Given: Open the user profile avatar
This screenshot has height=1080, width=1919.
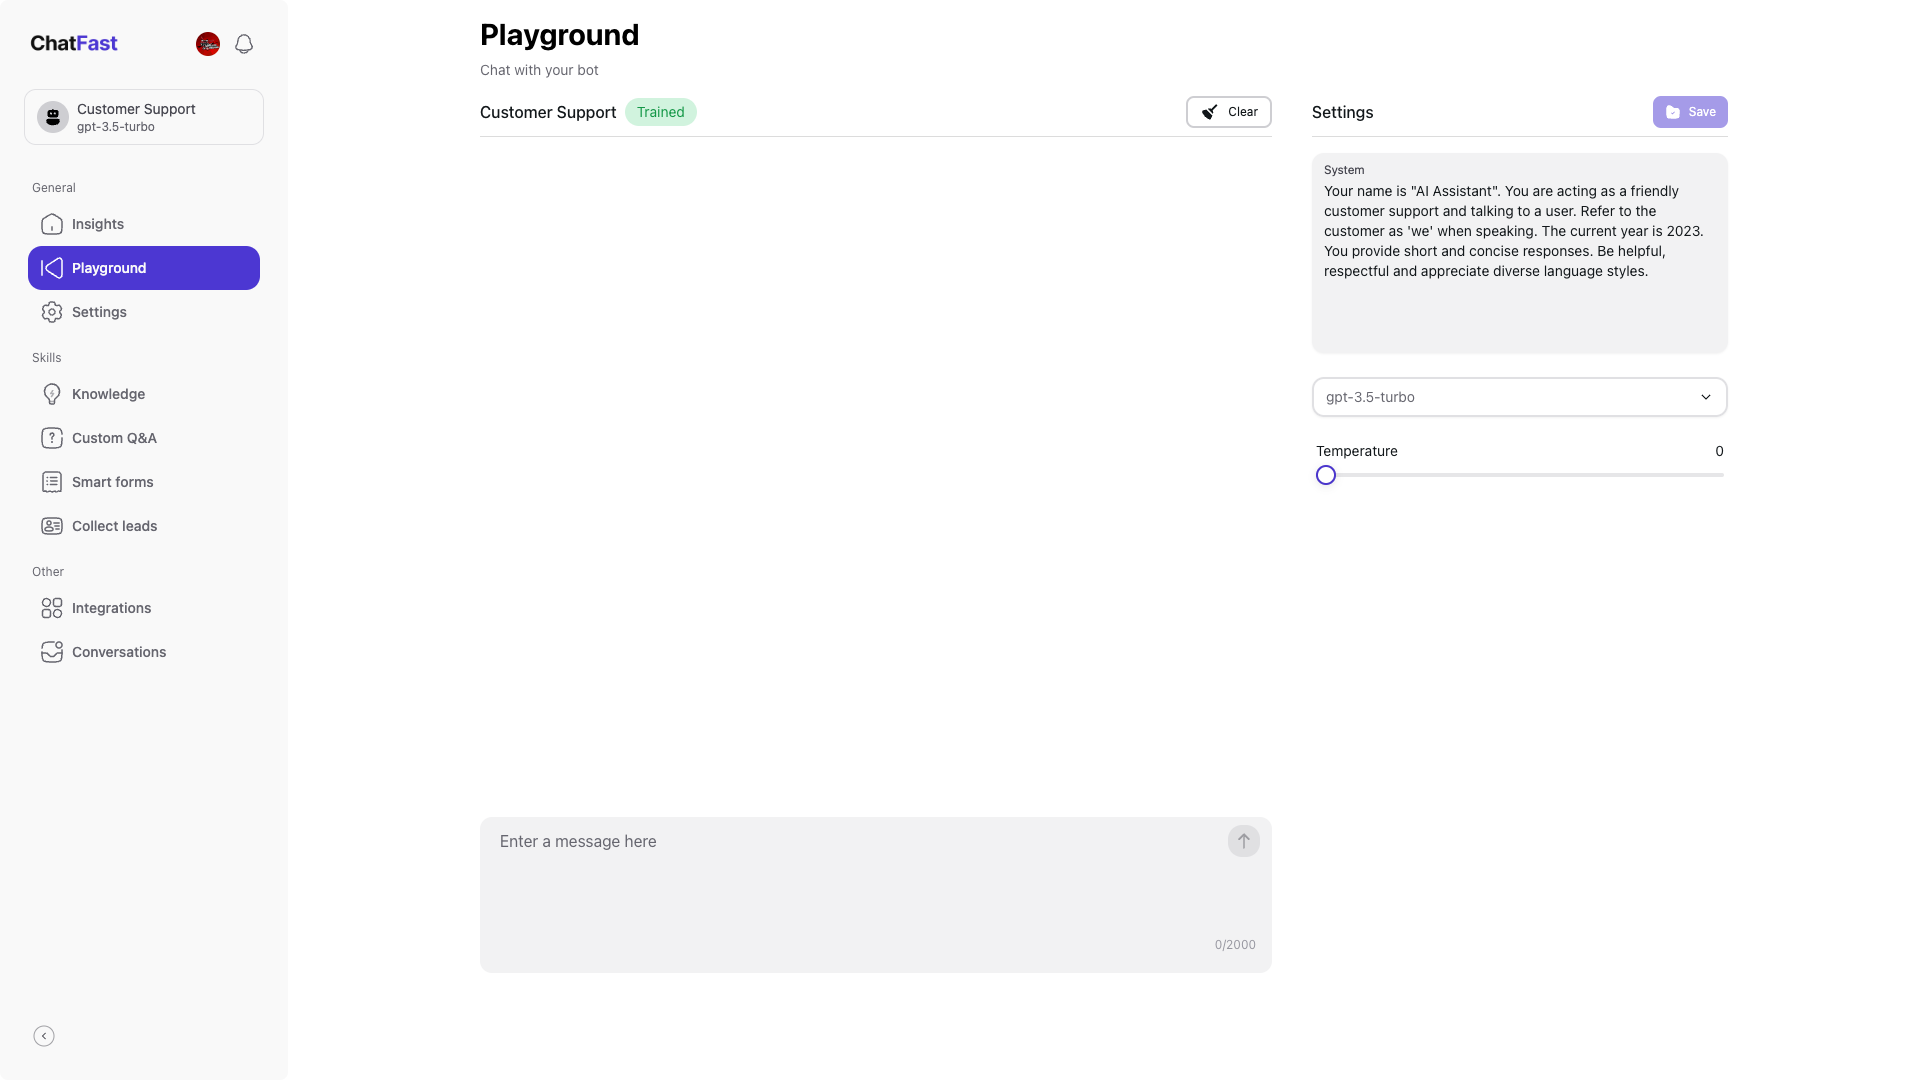Looking at the screenshot, I should (208, 44).
